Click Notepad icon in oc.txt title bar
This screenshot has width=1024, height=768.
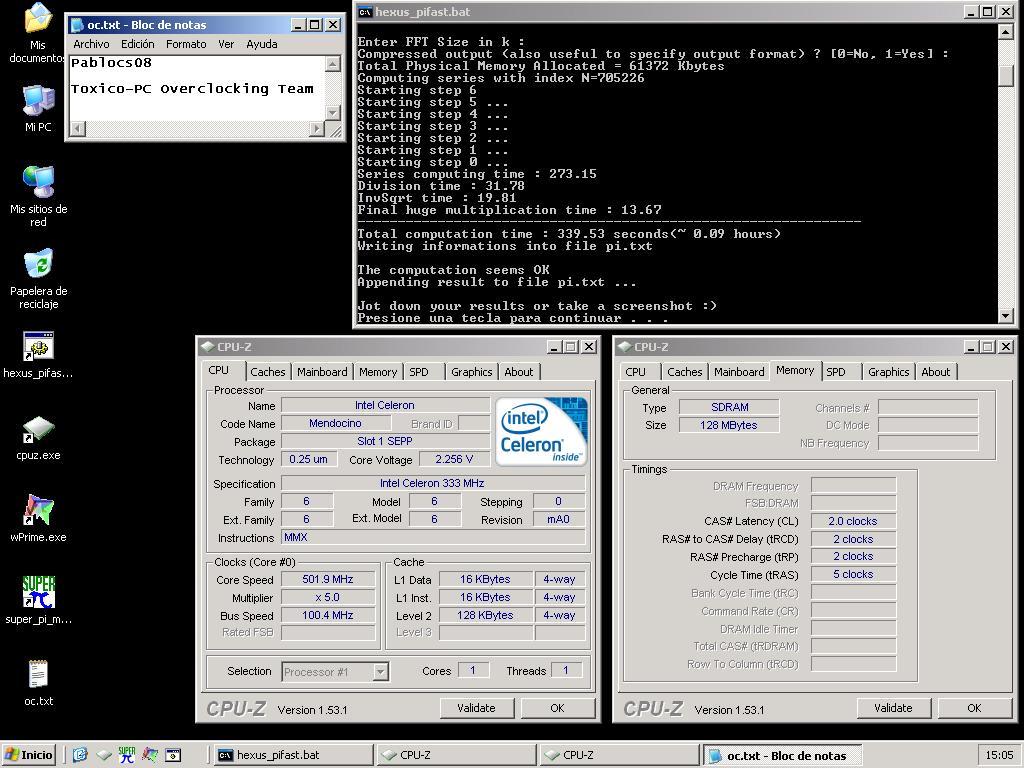click(x=78, y=25)
